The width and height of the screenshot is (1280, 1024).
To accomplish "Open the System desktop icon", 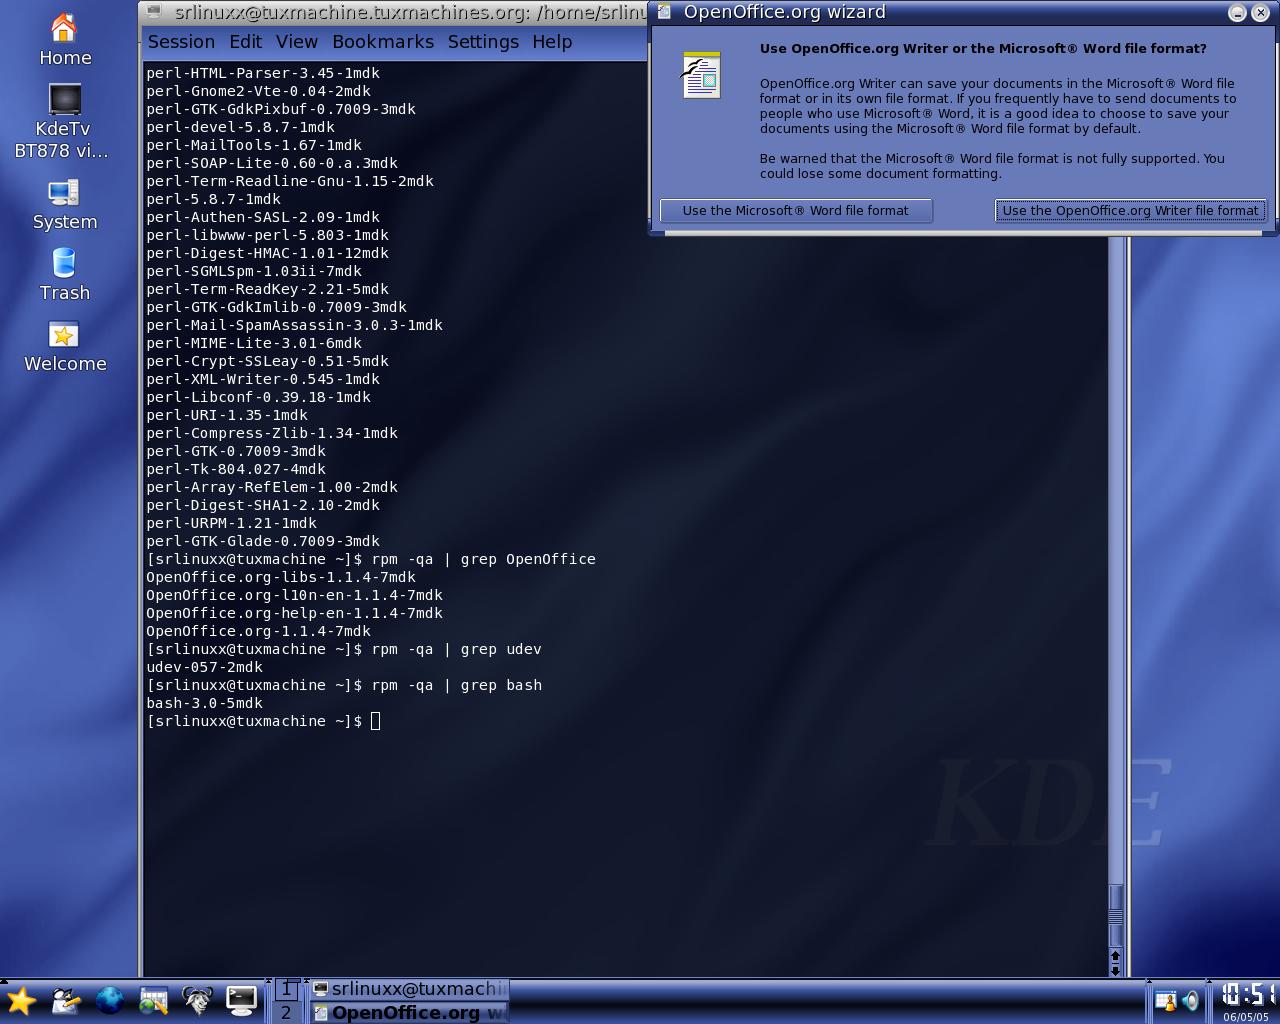I will pos(65,206).
